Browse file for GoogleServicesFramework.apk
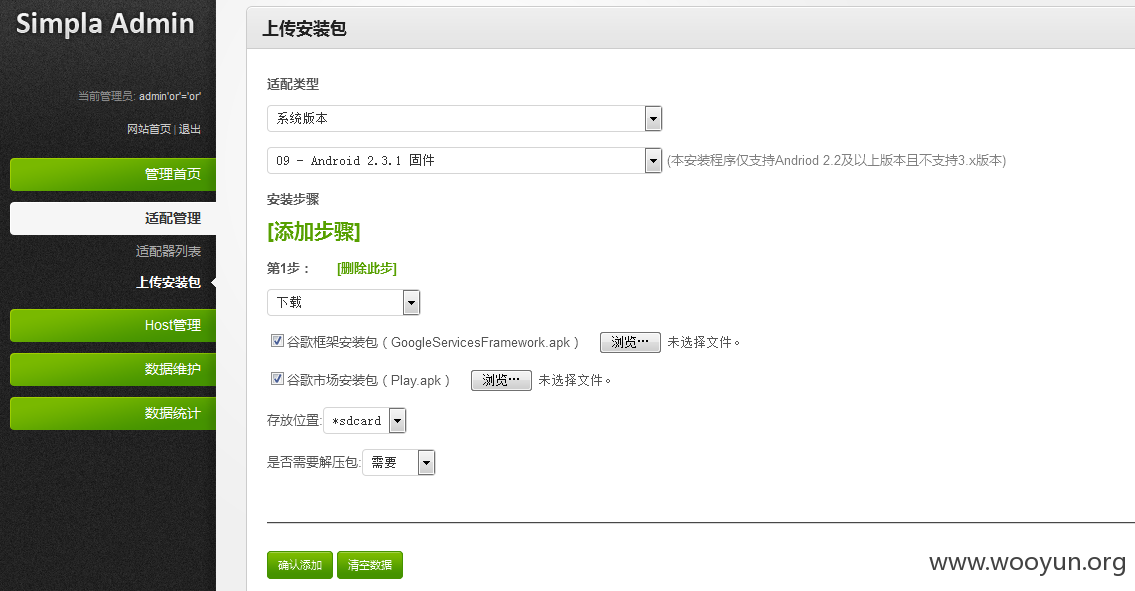The image size is (1135, 591). tap(630, 343)
